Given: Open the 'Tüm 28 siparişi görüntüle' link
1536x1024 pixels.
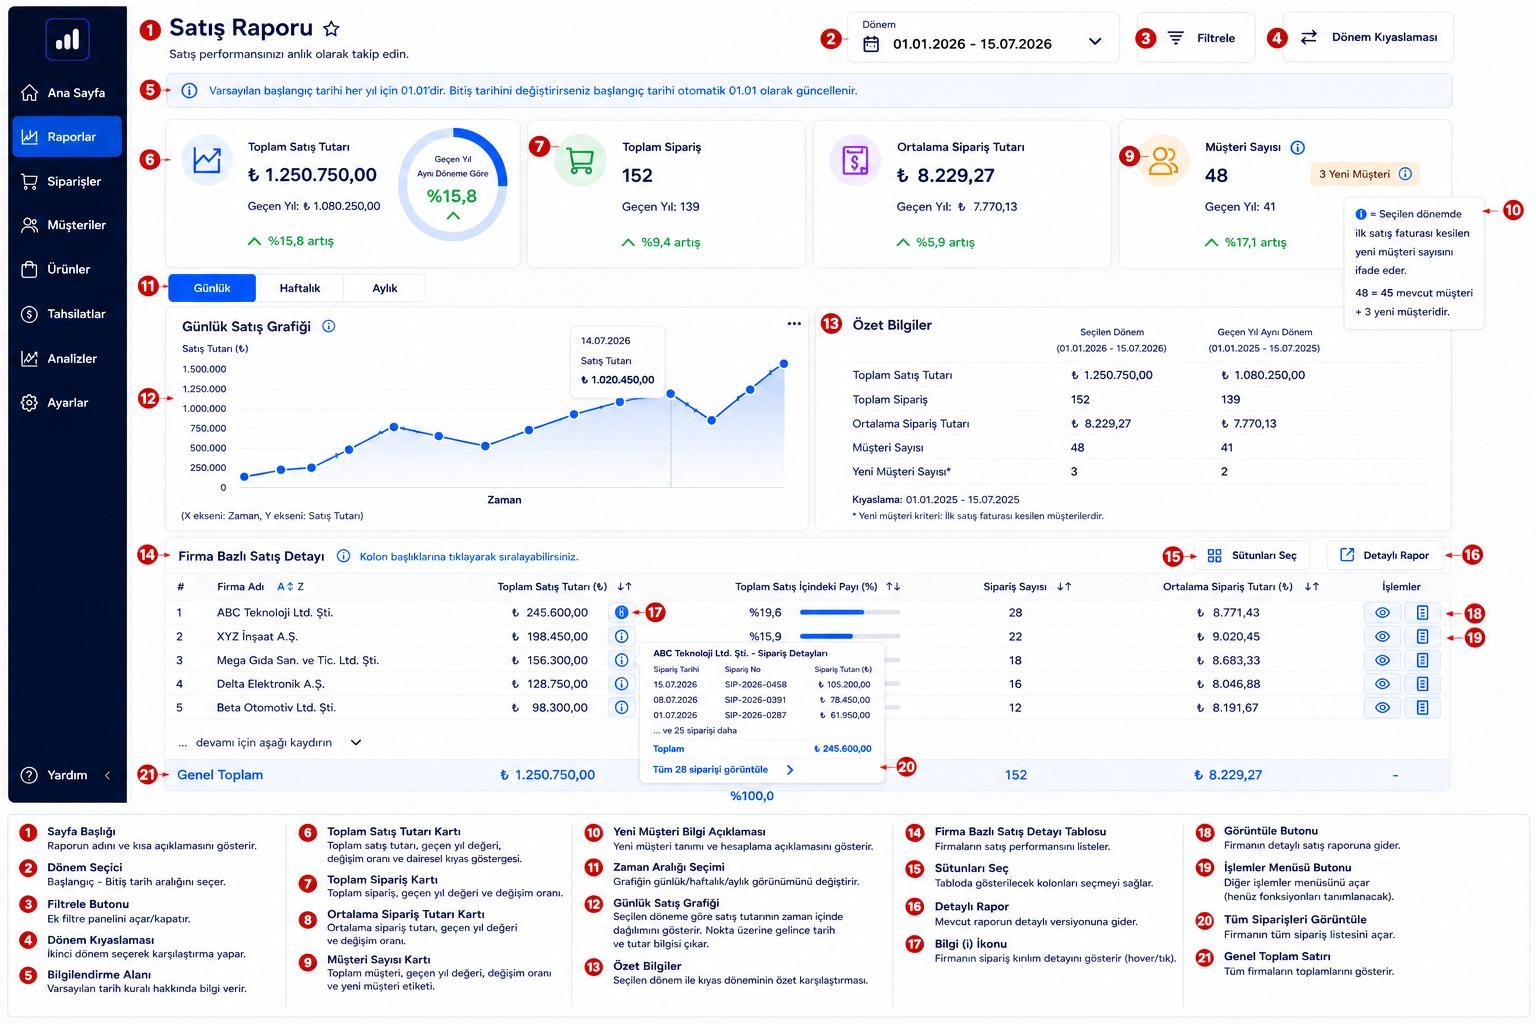Looking at the screenshot, I should (x=723, y=770).
